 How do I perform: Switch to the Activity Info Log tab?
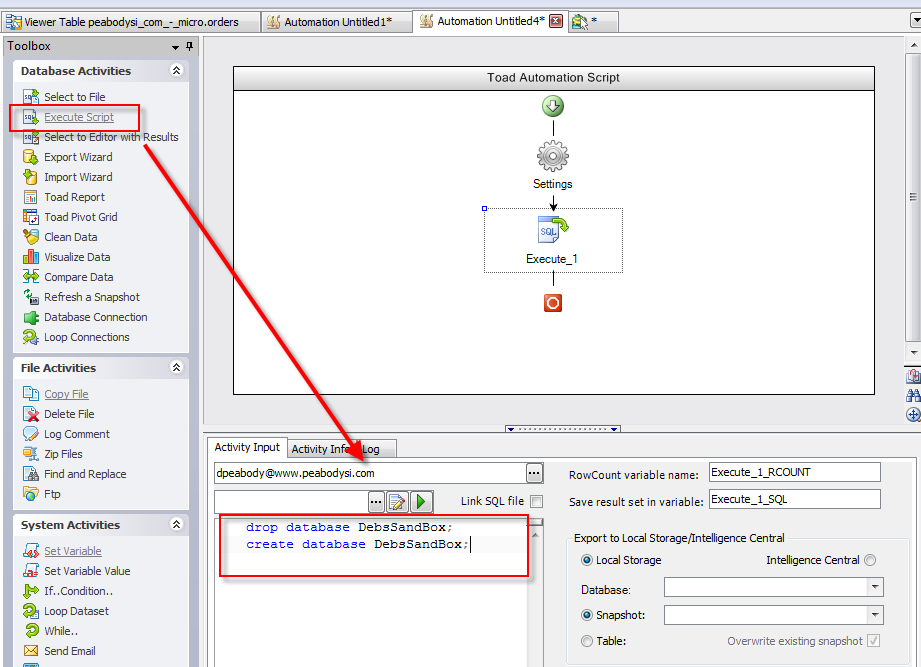339,447
